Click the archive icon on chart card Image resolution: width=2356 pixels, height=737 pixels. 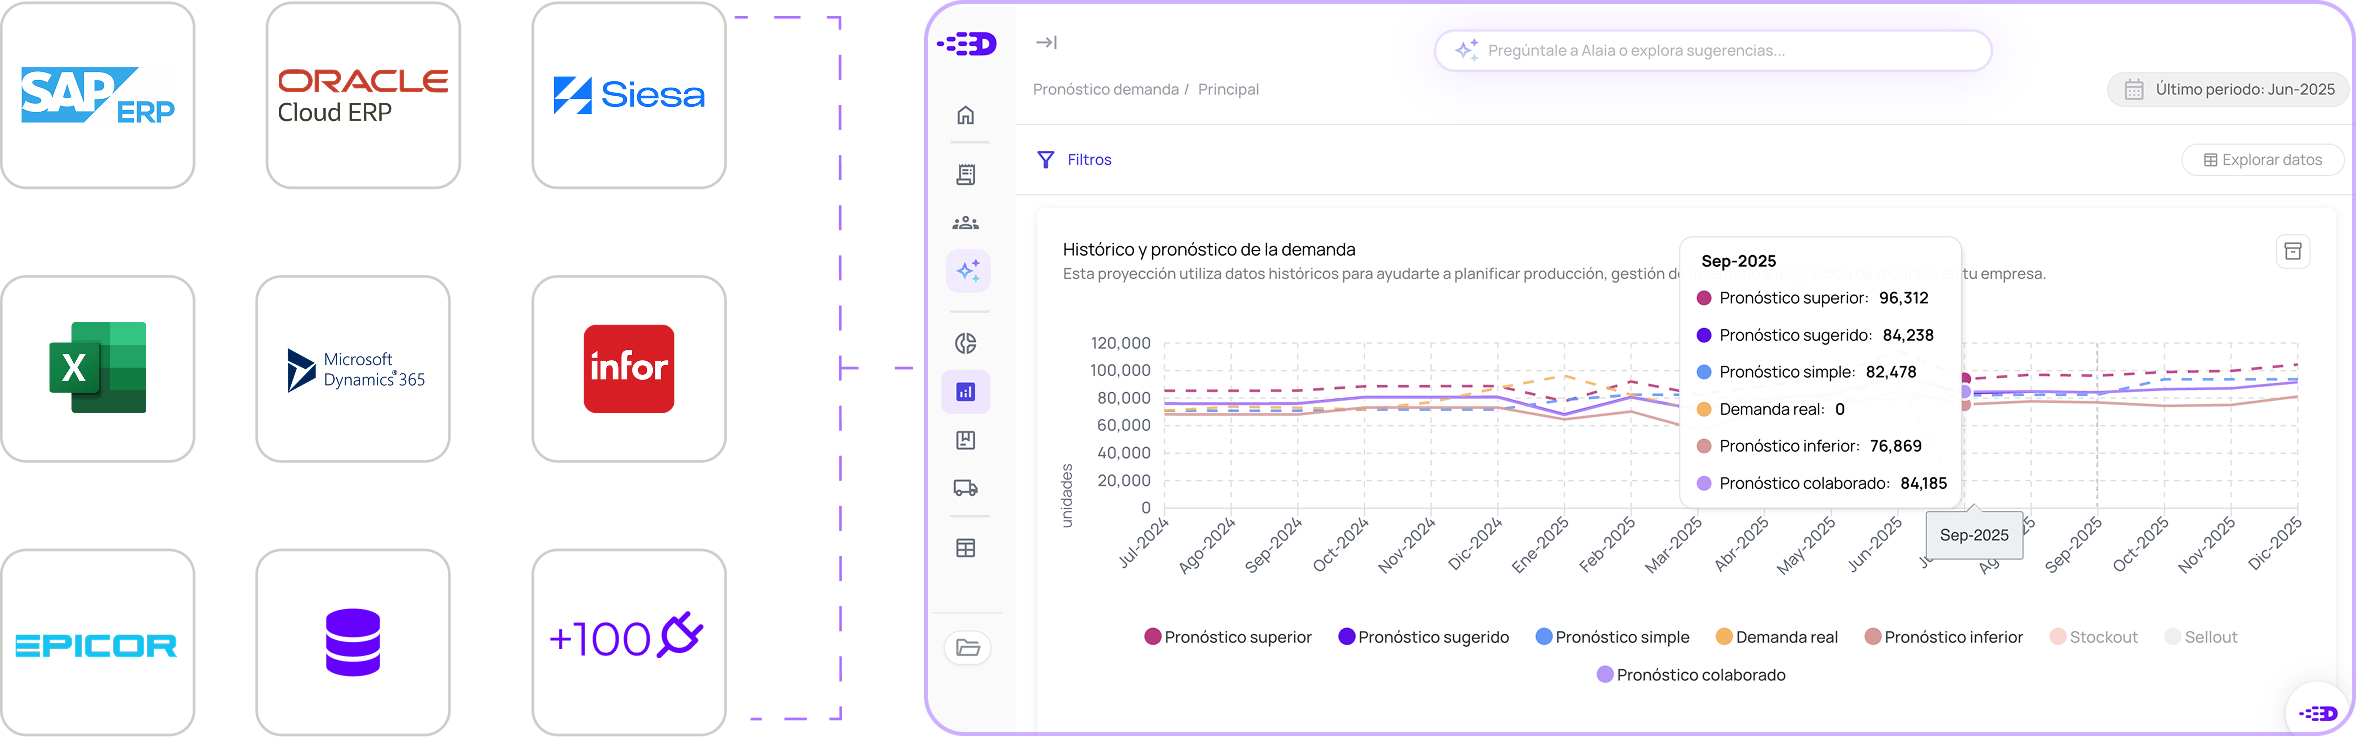(2293, 251)
